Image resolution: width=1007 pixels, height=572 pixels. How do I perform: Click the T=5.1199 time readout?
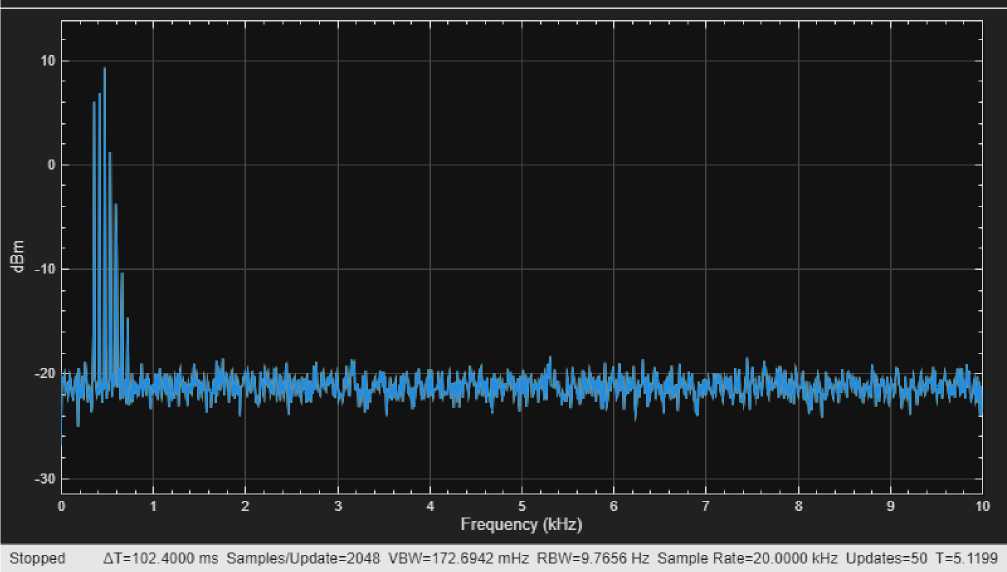968,558
